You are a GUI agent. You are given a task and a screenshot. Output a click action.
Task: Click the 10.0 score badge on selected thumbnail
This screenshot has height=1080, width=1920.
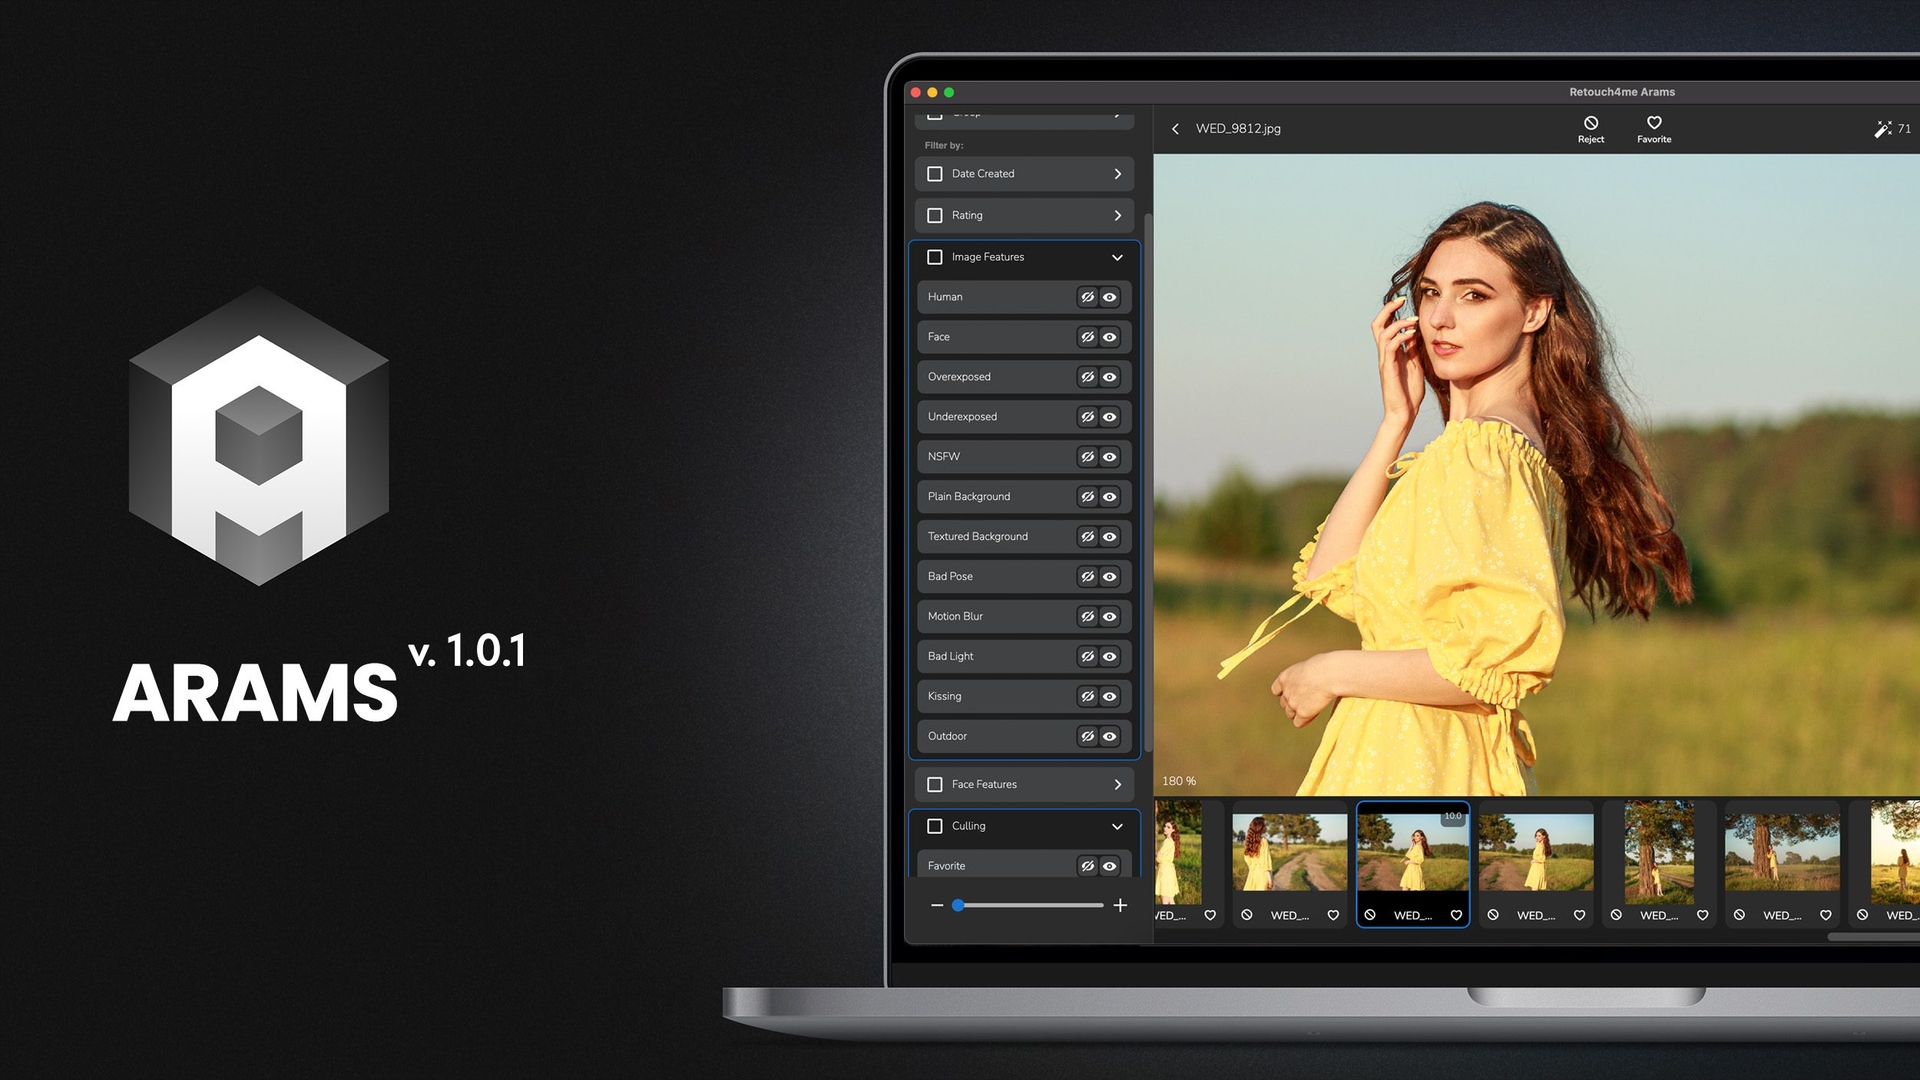click(1453, 817)
